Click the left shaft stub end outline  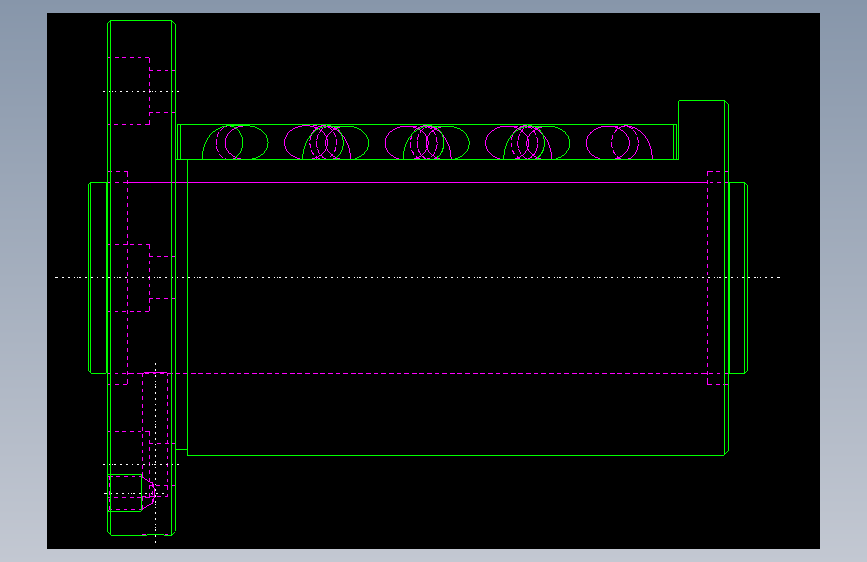(98, 278)
